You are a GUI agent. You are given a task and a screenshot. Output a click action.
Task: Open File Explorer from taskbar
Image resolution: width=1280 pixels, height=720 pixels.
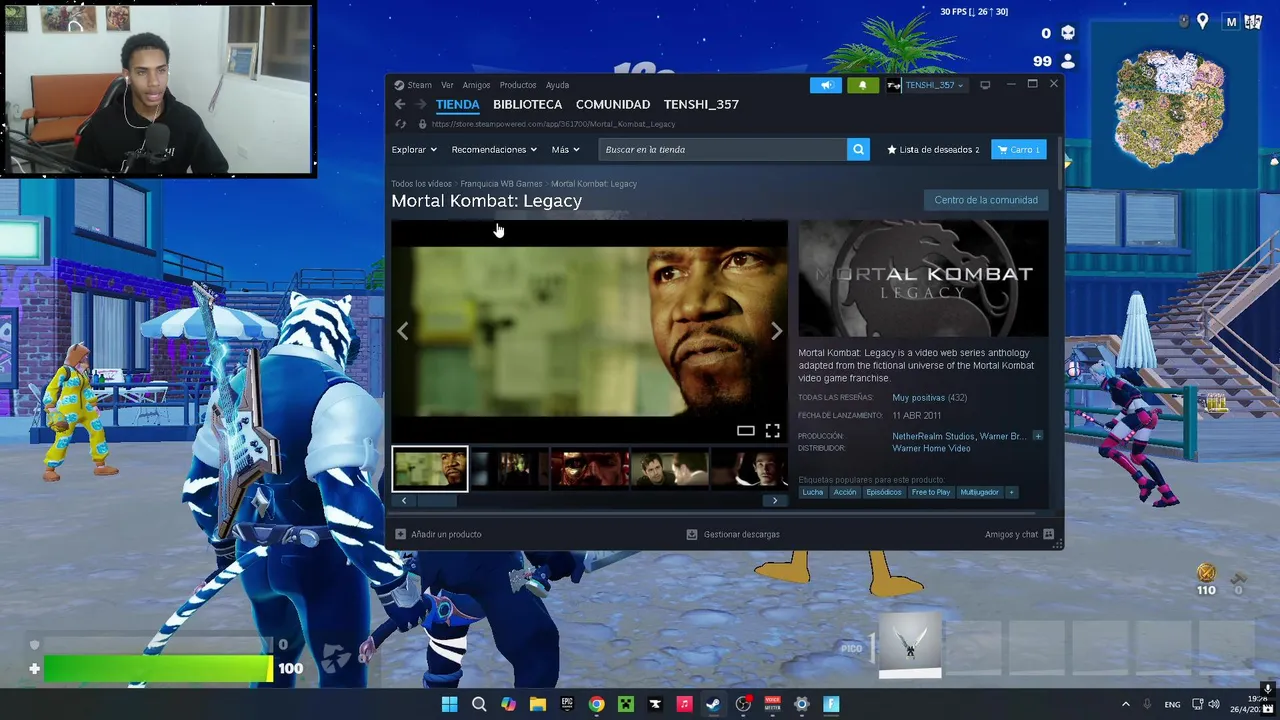click(x=537, y=704)
